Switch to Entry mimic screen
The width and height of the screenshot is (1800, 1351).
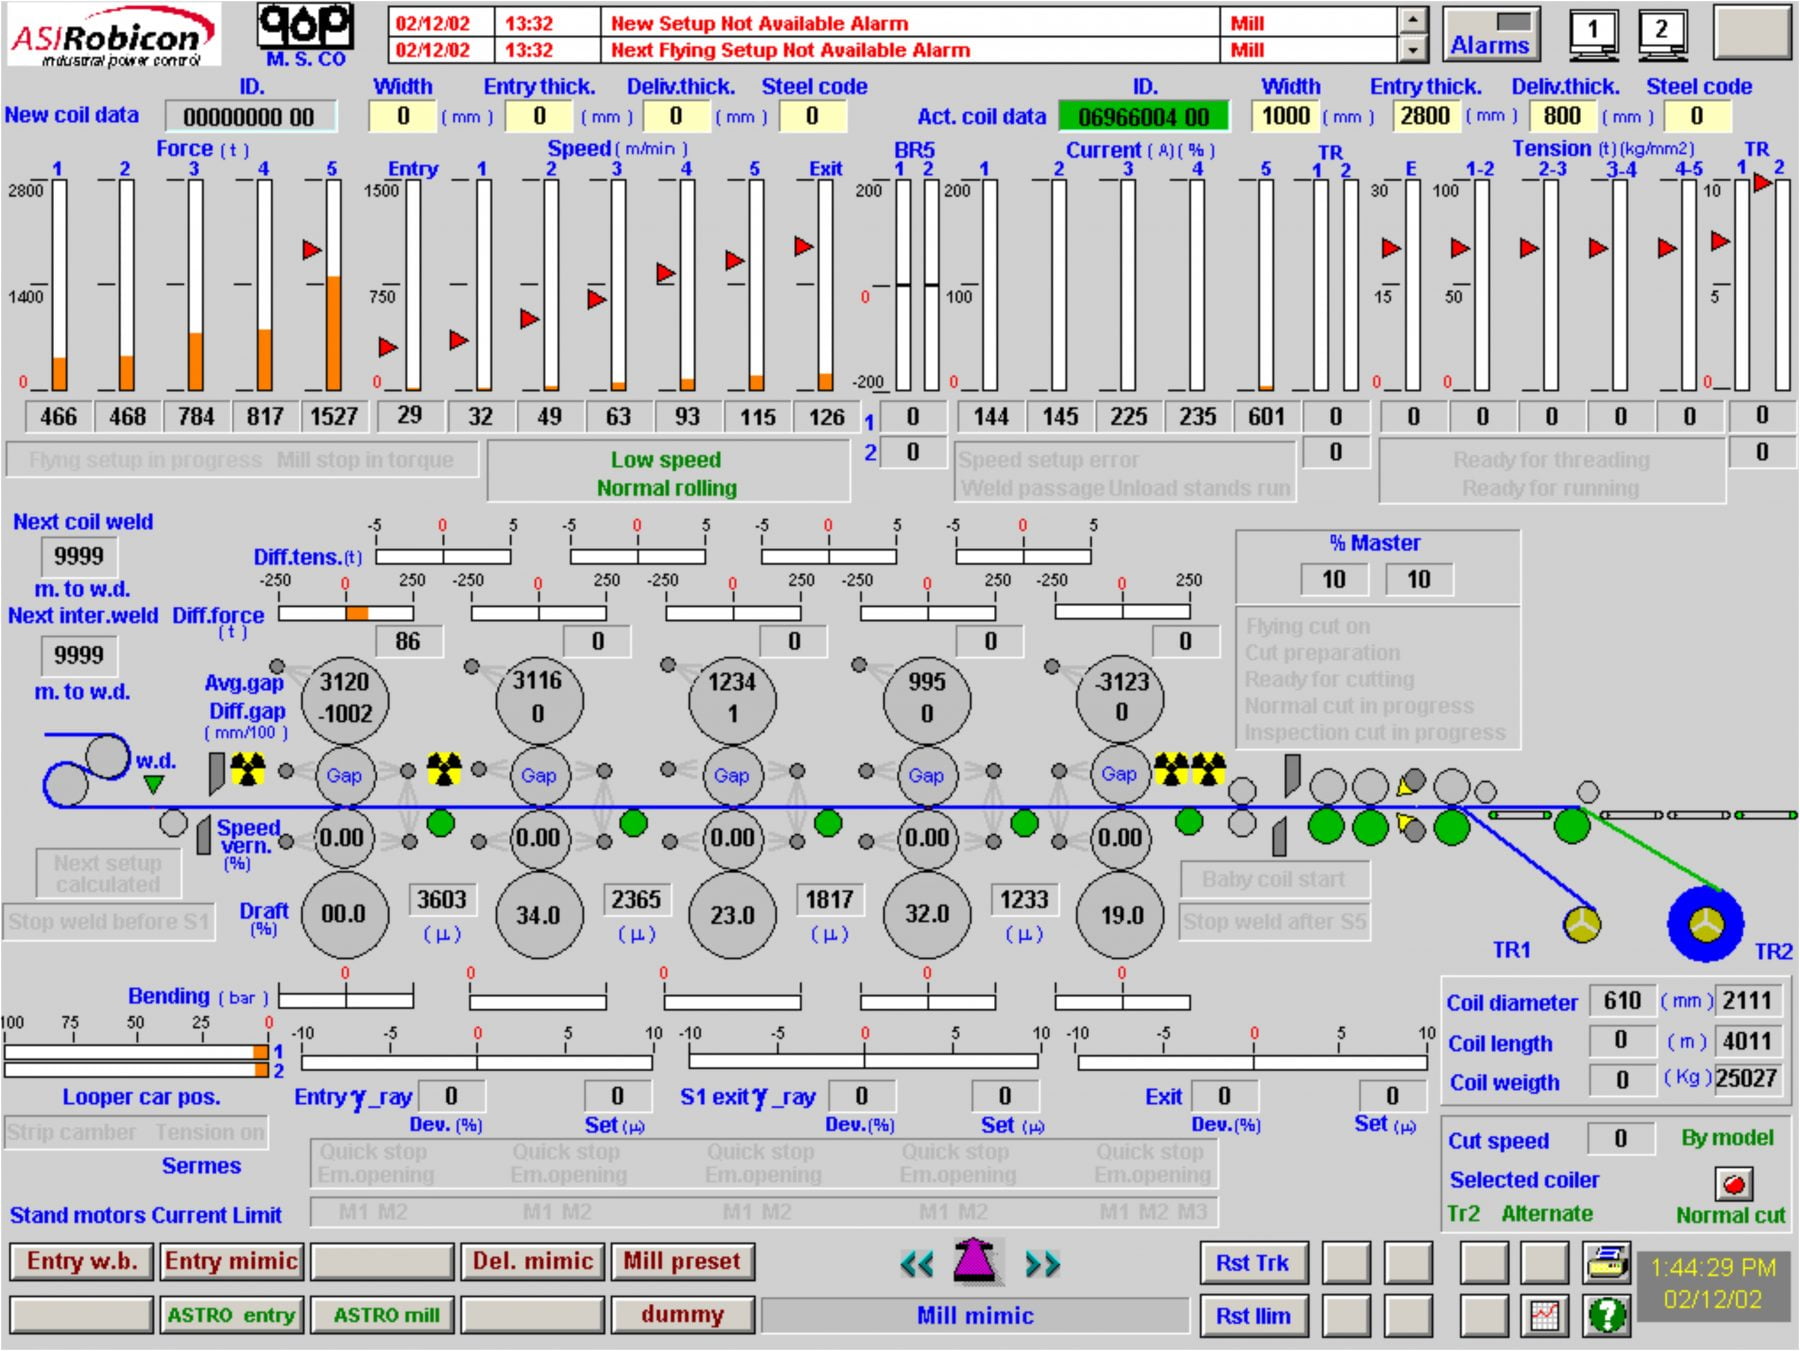pyautogui.click(x=231, y=1261)
